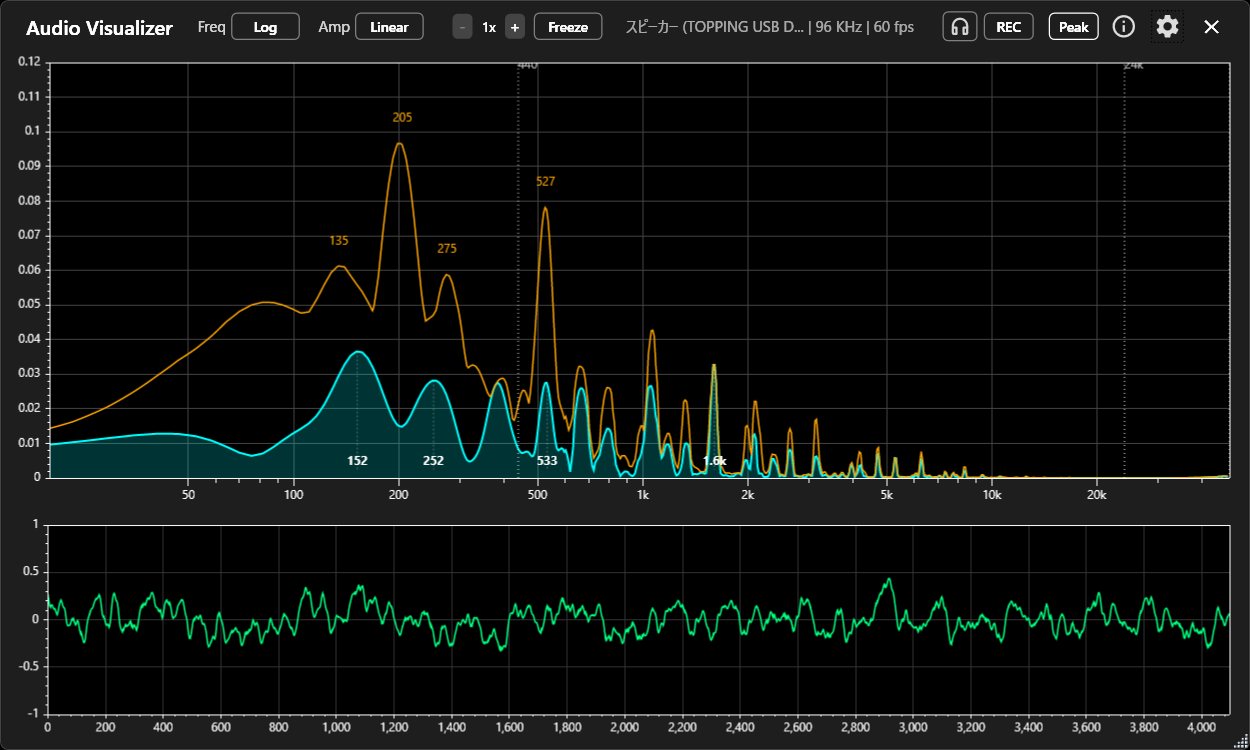This screenshot has width=1250, height=750.
Task: Open the info dialog icon
Action: click(x=1124, y=27)
